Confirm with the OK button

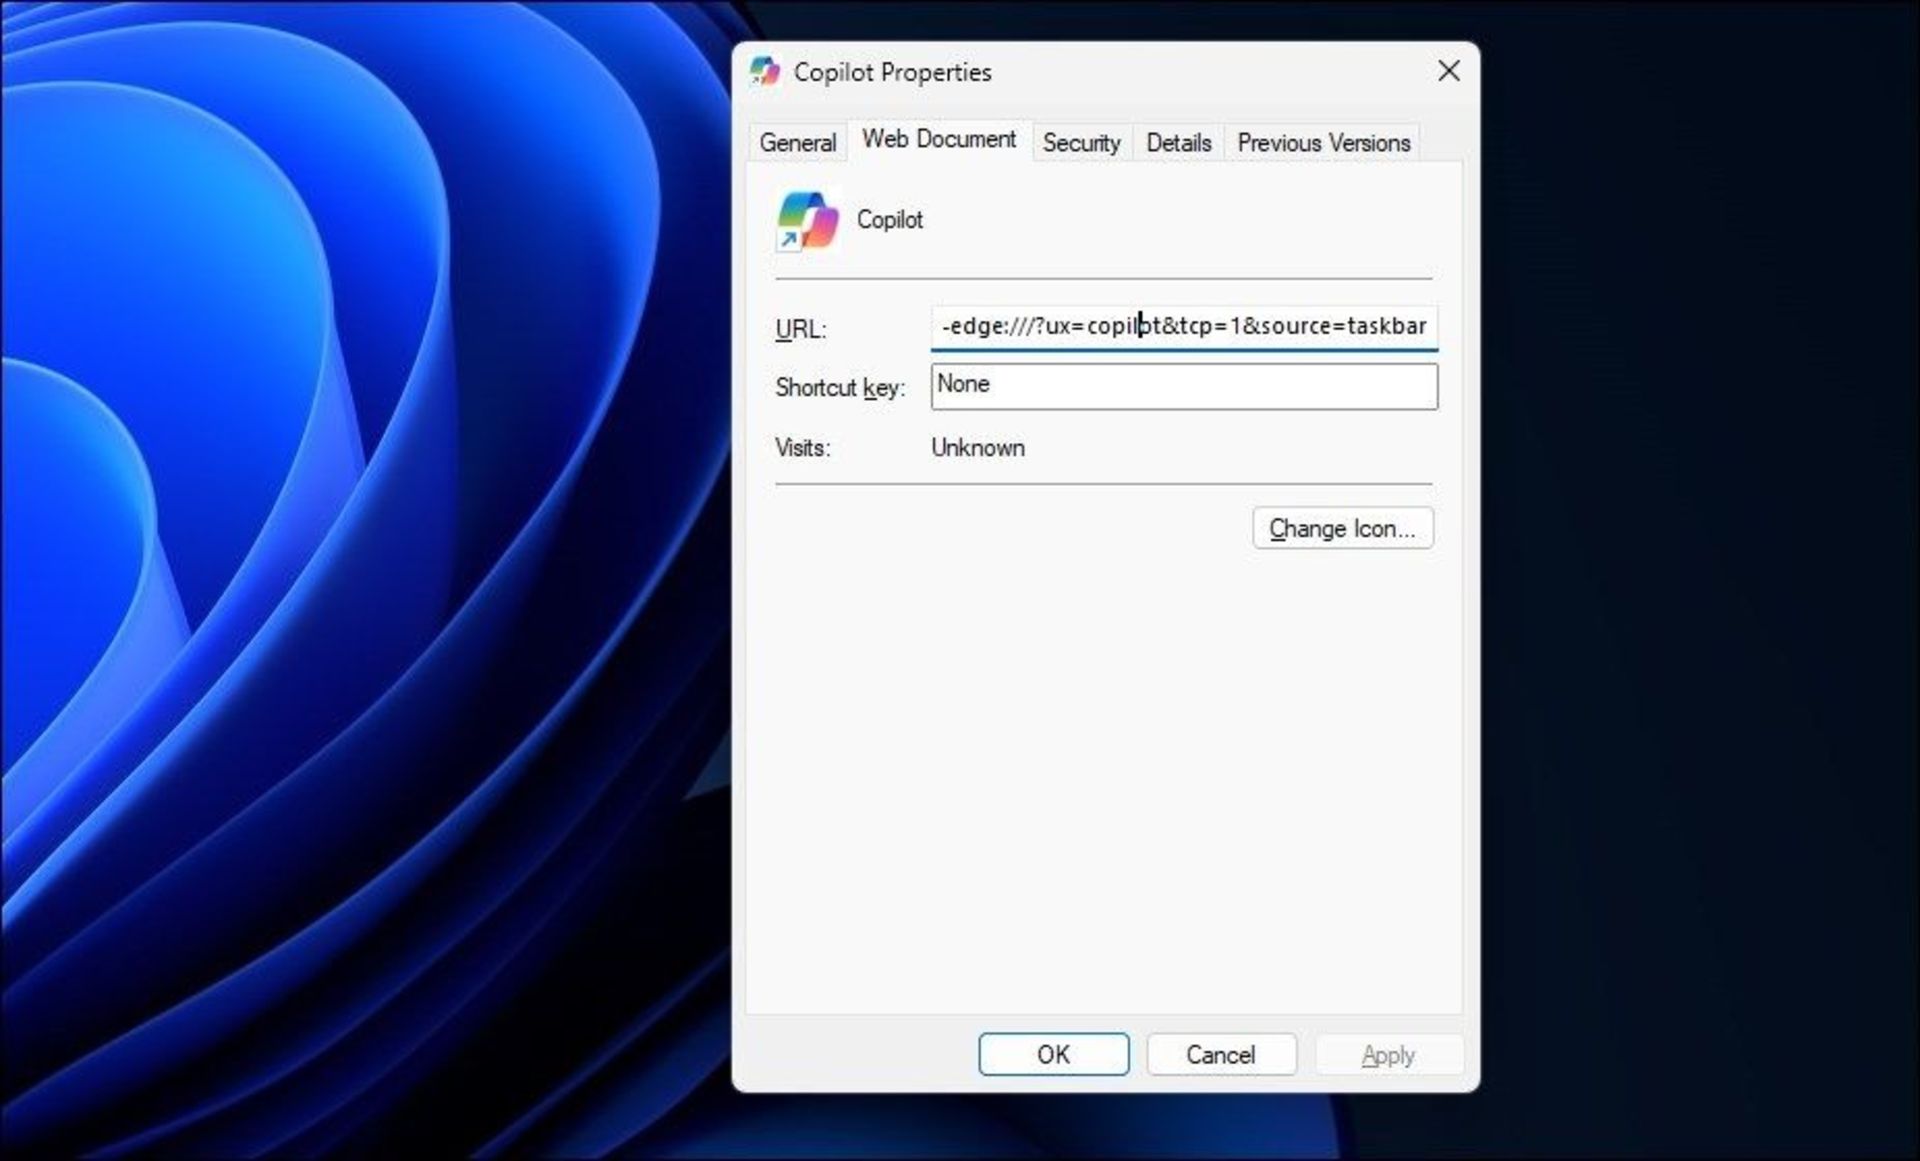point(1053,1054)
